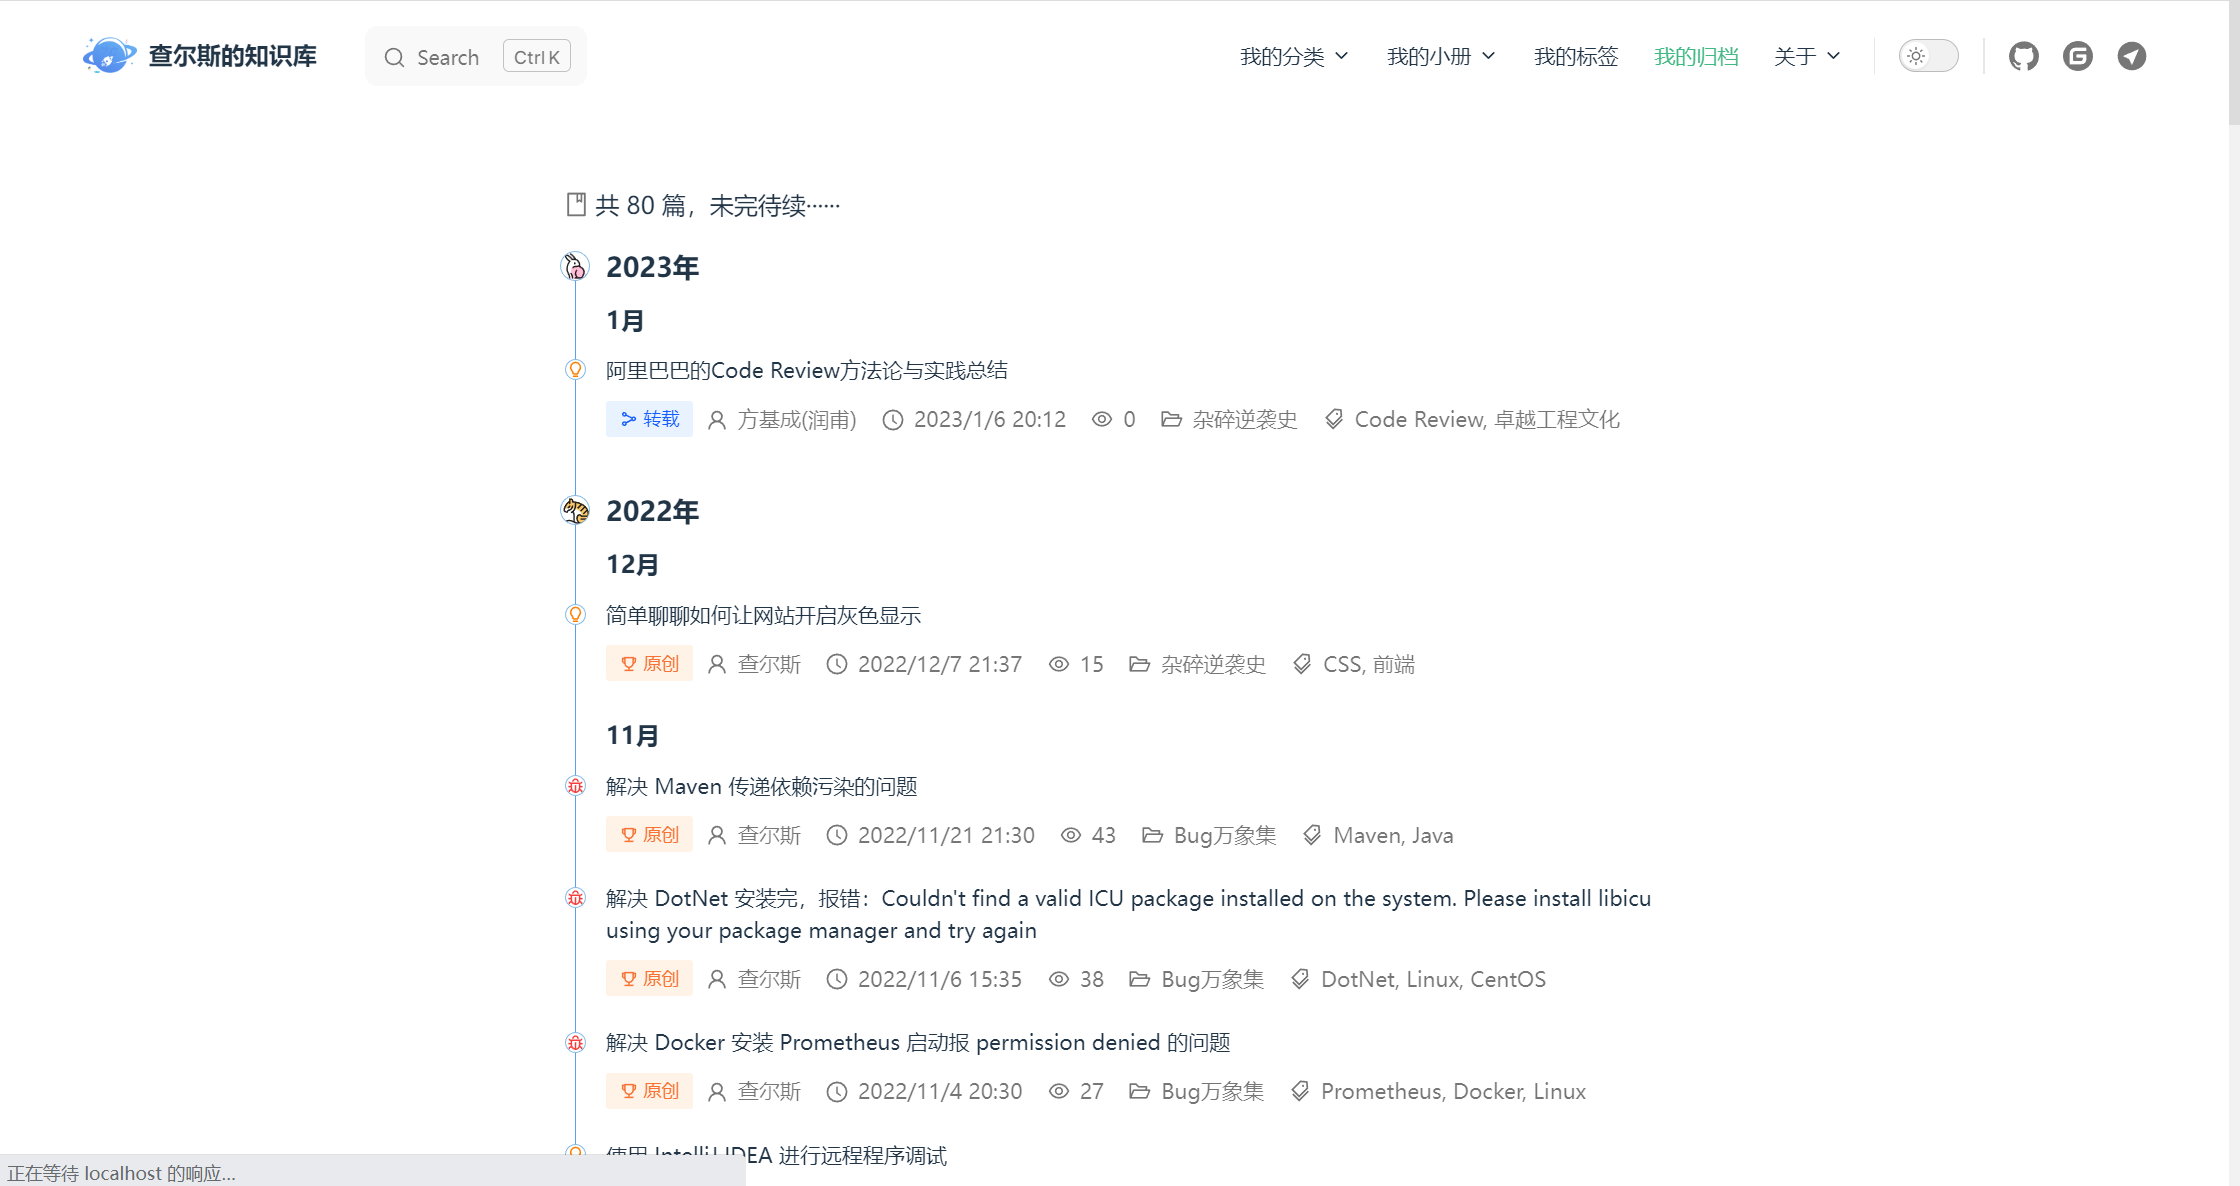The height and width of the screenshot is (1186, 2240).
Task: Click the planet logo icon
Action: click(x=108, y=56)
